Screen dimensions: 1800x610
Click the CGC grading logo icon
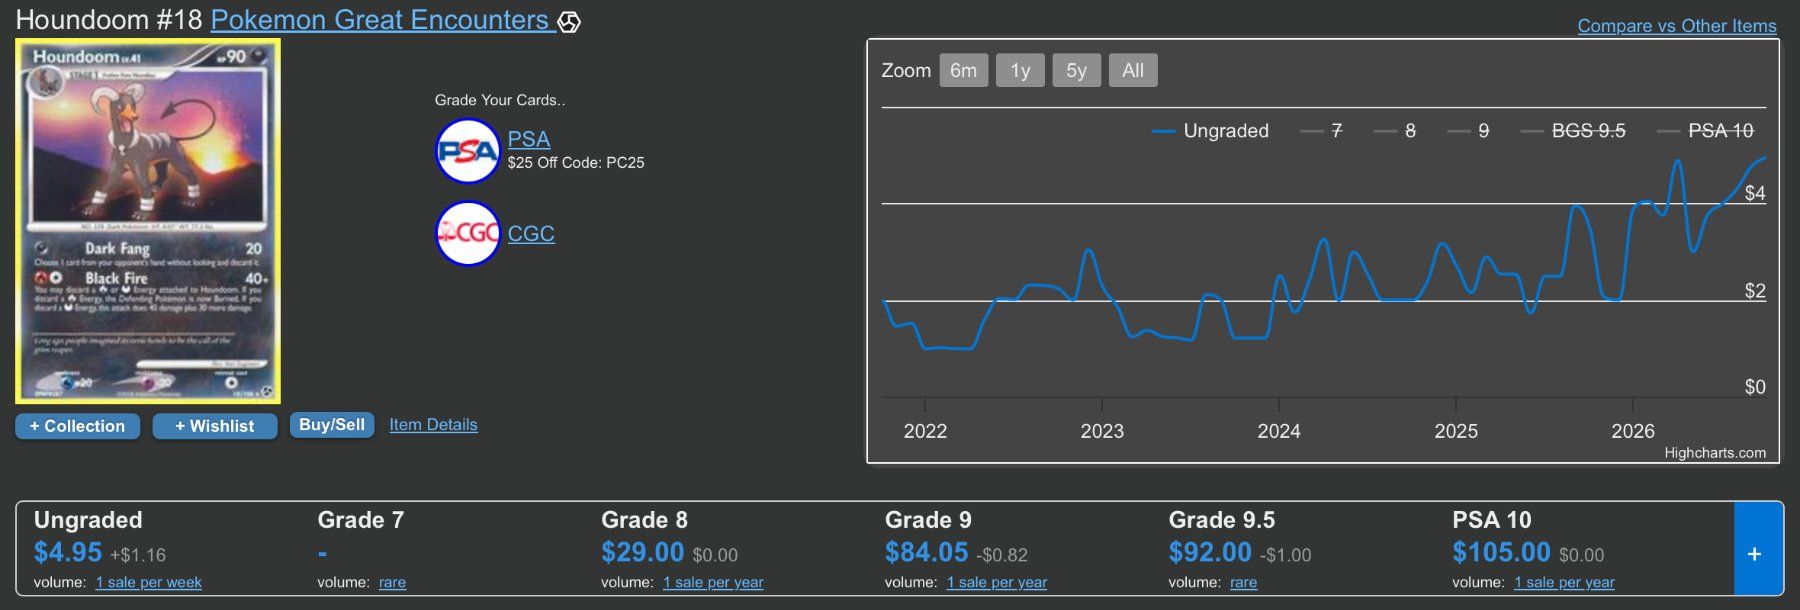pyautogui.click(x=467, y=233)
